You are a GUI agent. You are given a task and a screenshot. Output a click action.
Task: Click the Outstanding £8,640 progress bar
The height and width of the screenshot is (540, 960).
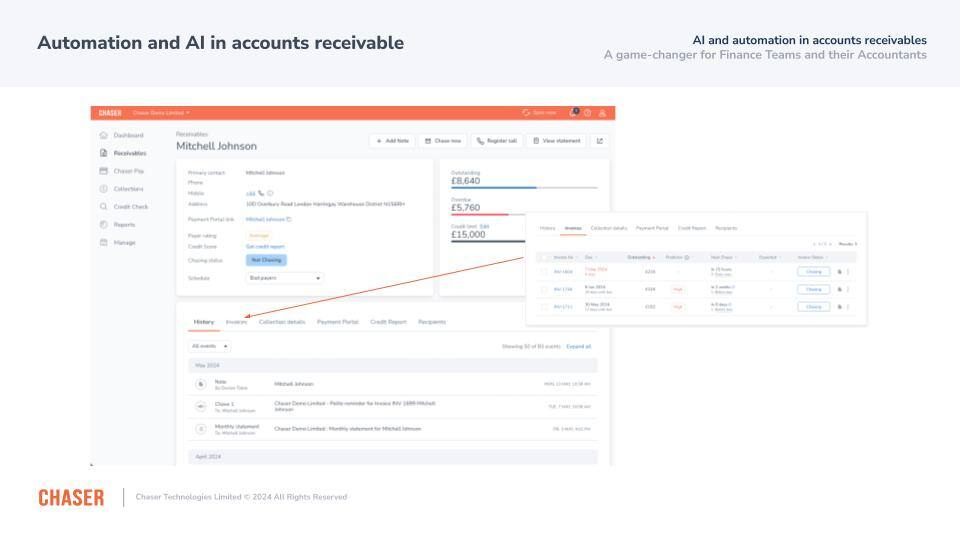click(x=524, y=188)
